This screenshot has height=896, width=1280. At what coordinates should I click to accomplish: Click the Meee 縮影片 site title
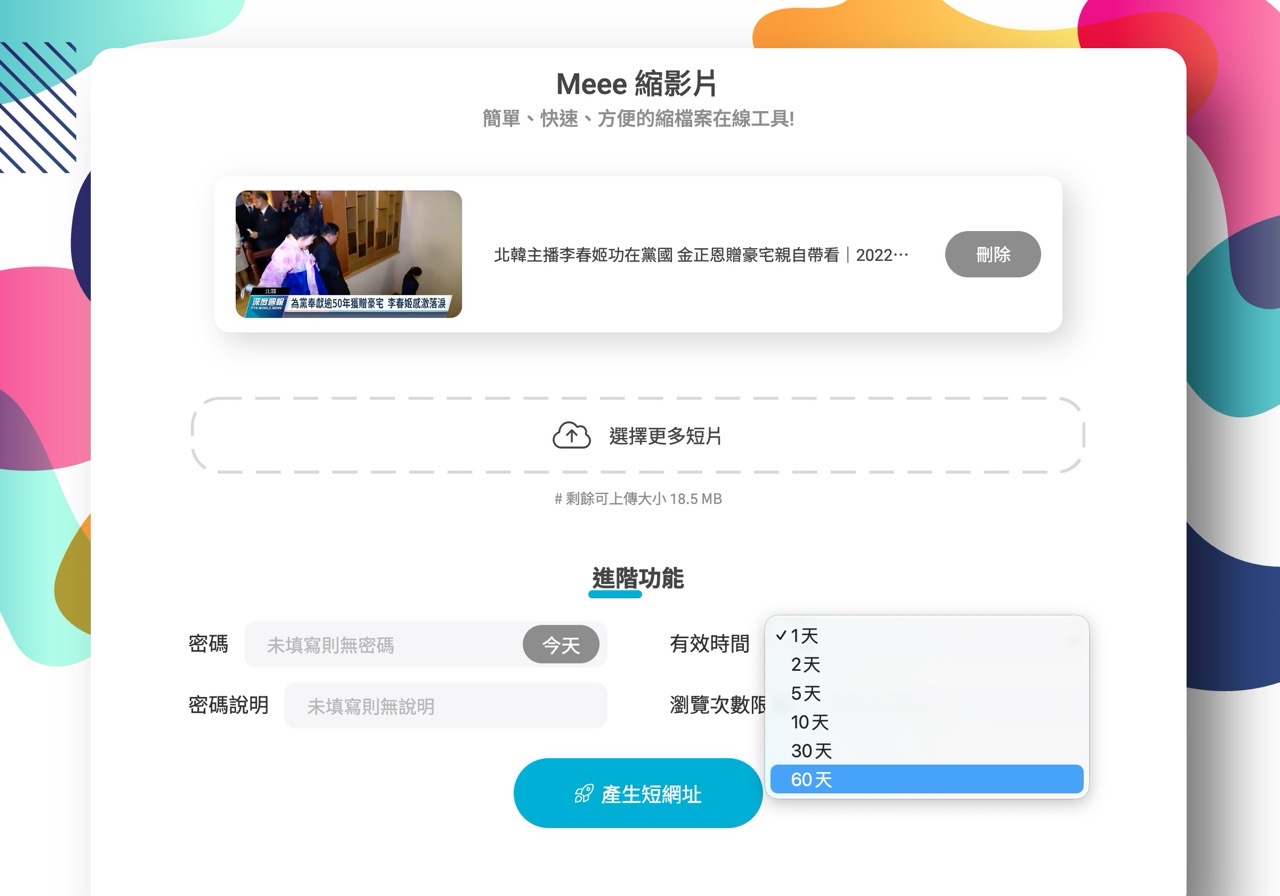(639, 84)
